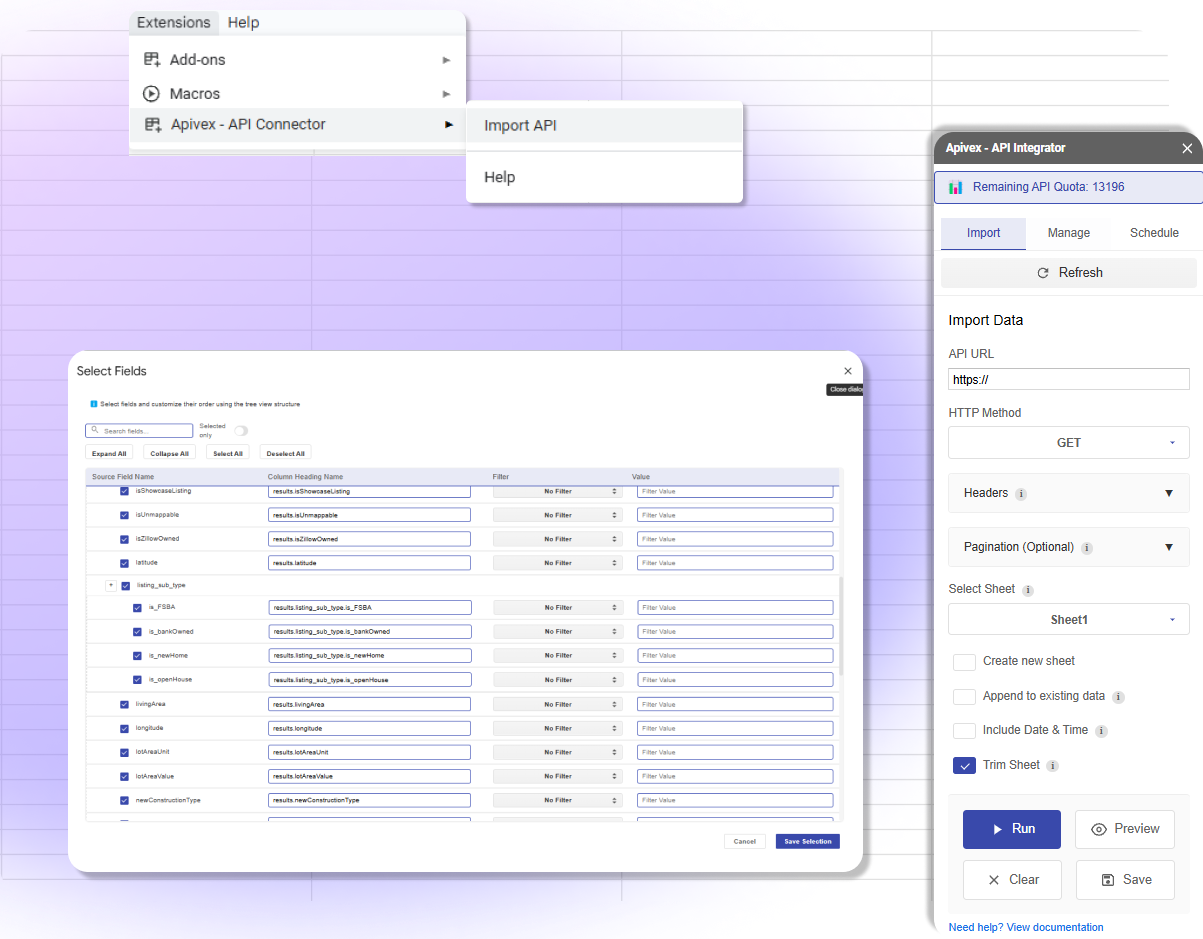Screen dimensions: 1203x939
Task: Uncheck the Trim Sheet checkbox
Action: coord(964,766)
